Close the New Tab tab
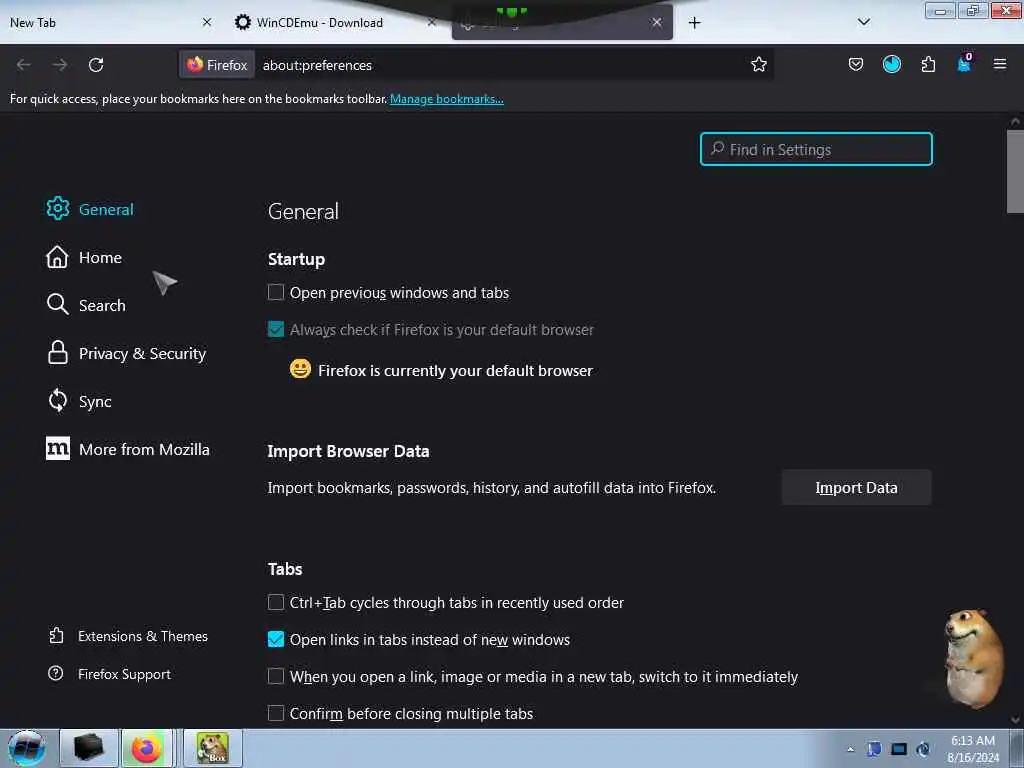1024x768 pixels. (207, 22)
